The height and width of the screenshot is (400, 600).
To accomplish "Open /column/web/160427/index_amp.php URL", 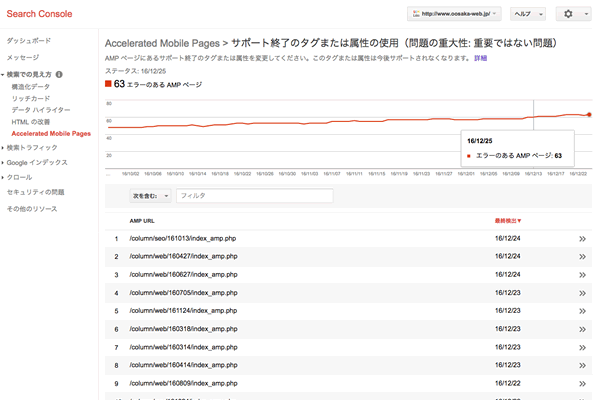I will click(183, 256).
